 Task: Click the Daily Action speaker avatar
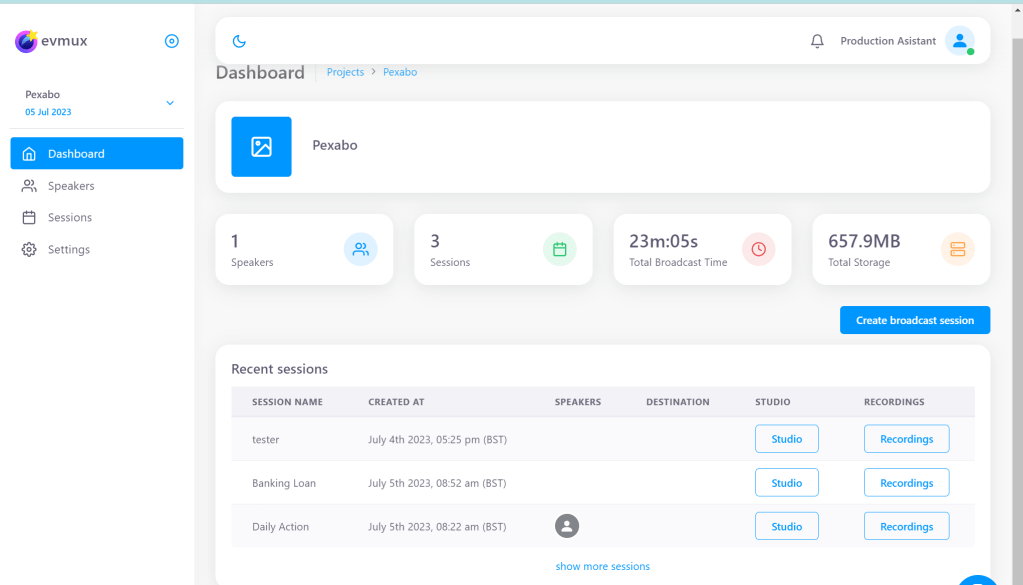pos(567,526)
